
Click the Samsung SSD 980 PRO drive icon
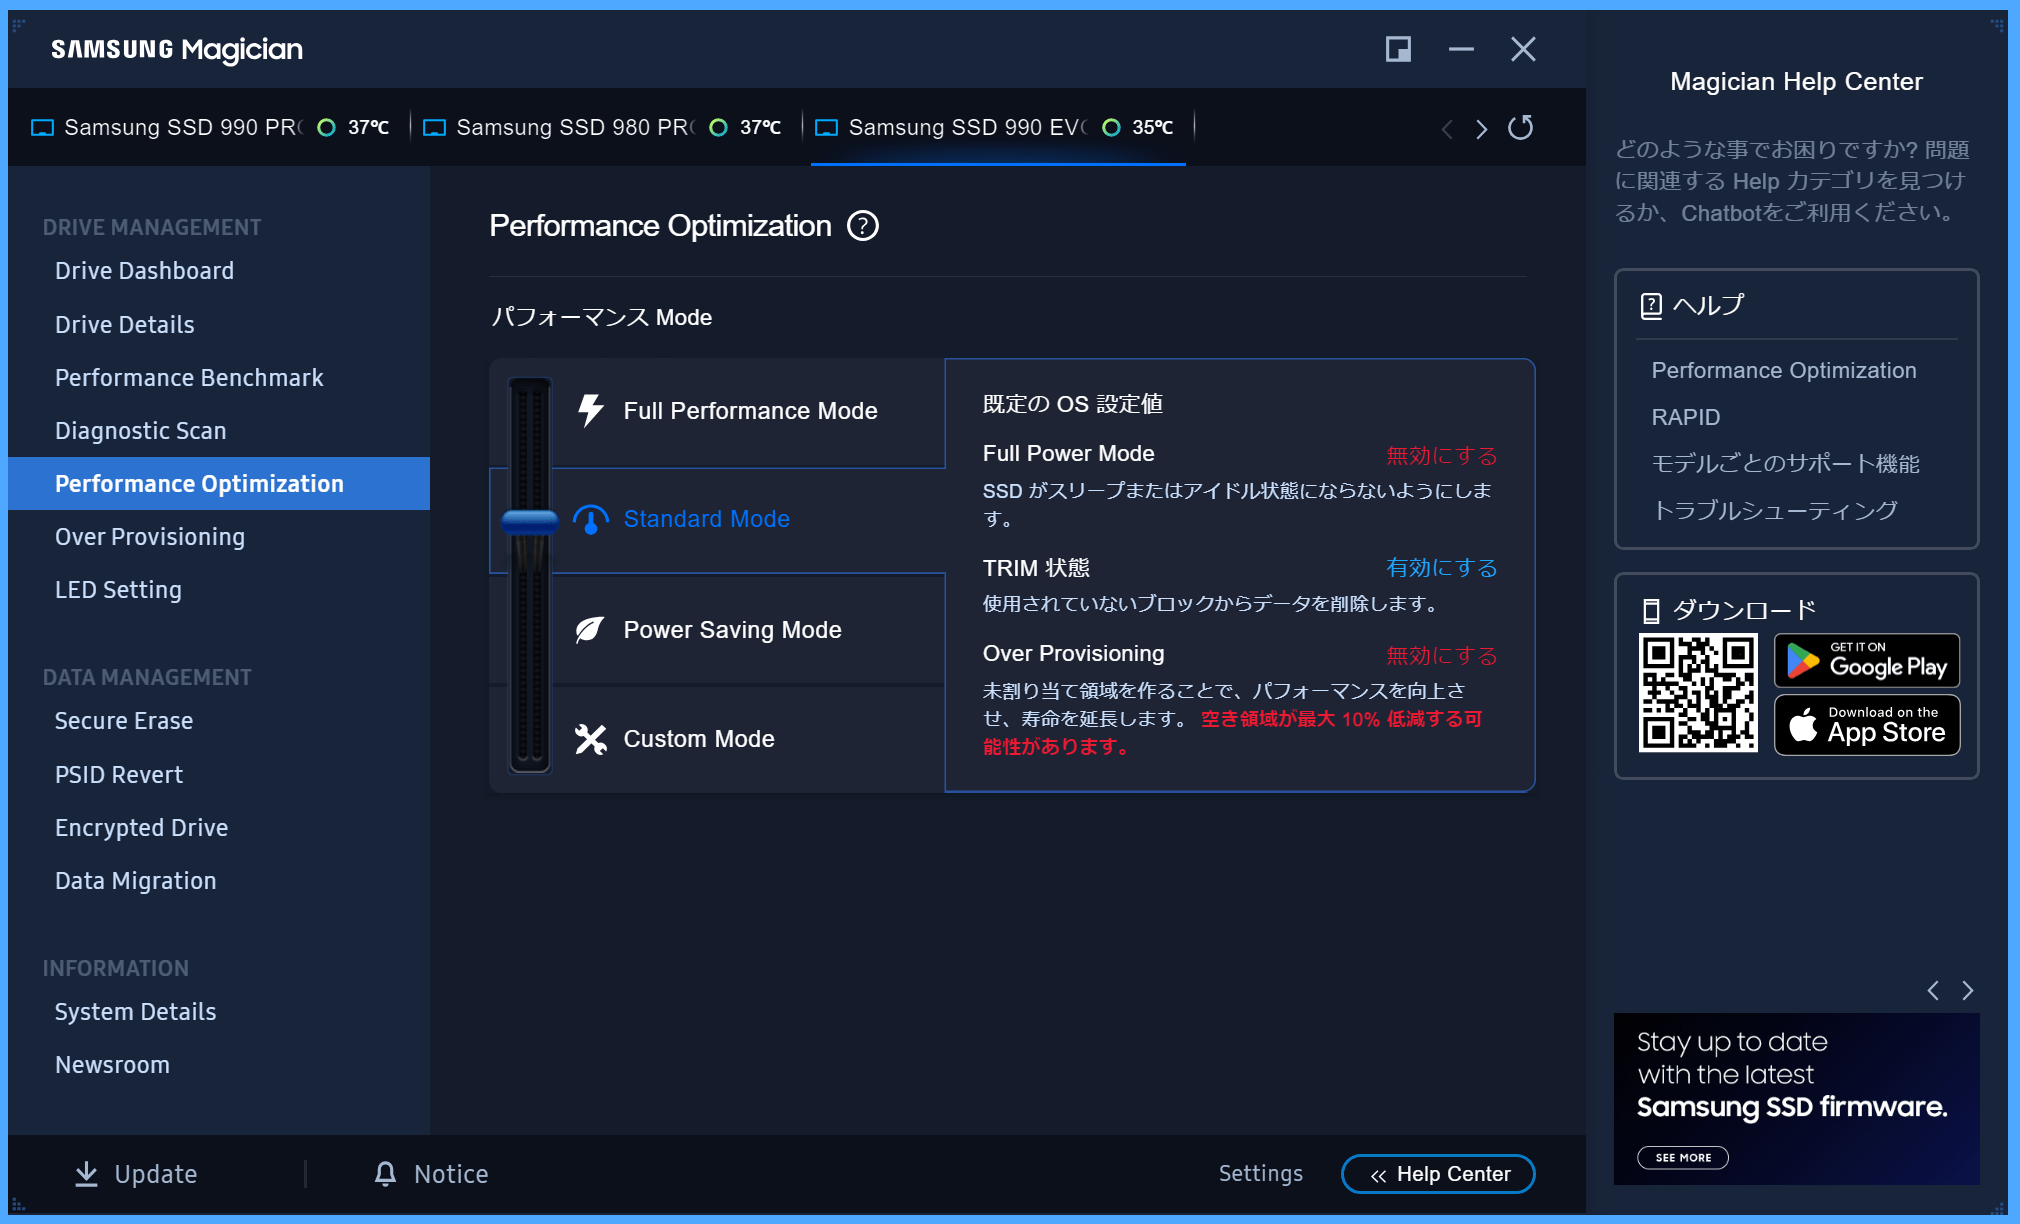click(434, 128)
